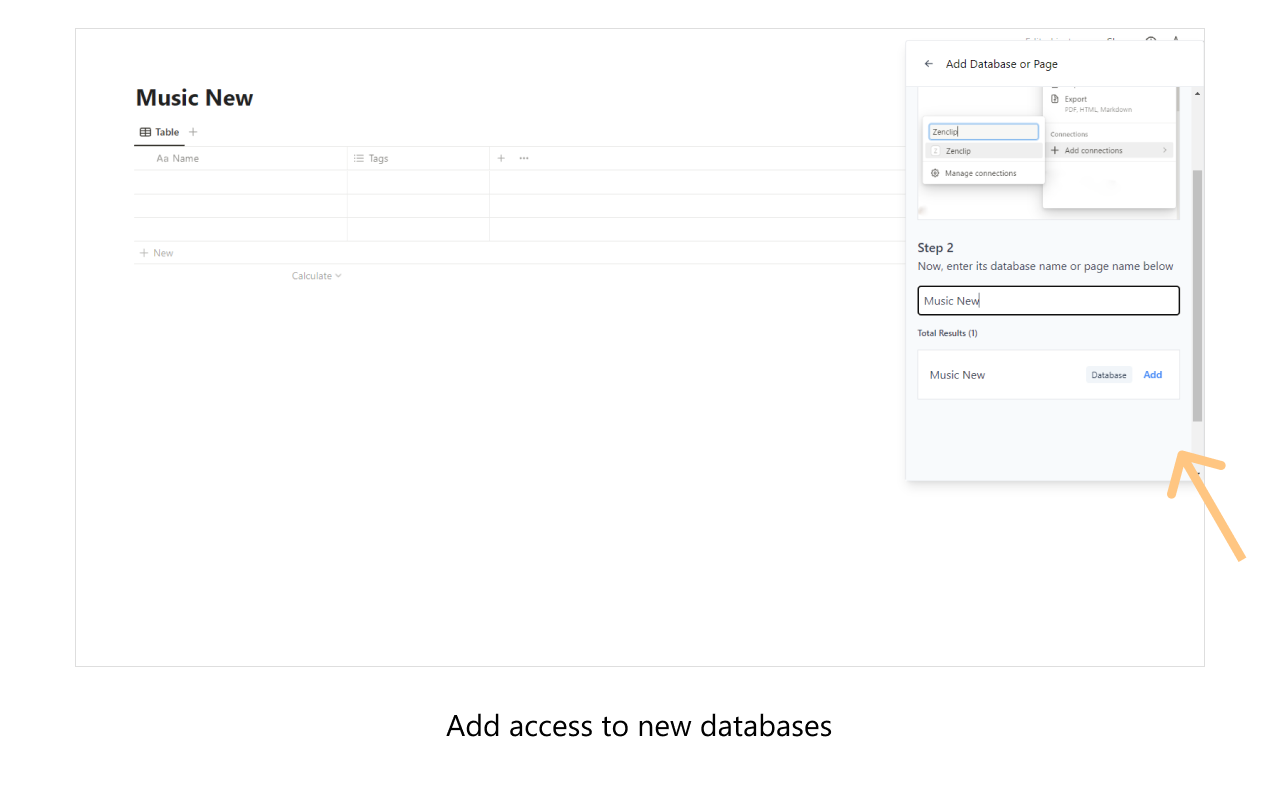Add a new property column with plus icon
1280x800 pixels.
[x=501, y=158]
